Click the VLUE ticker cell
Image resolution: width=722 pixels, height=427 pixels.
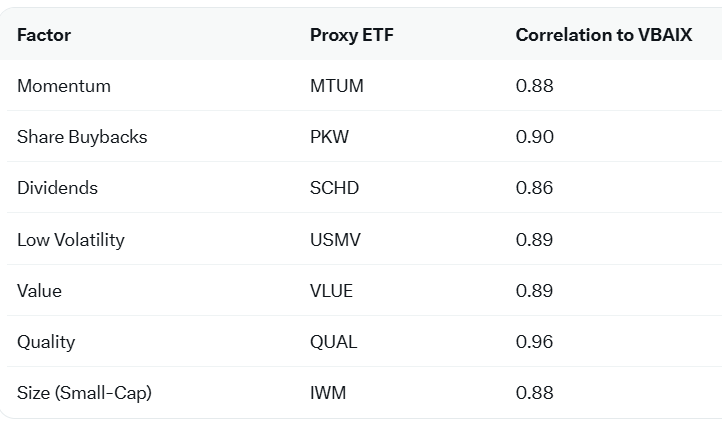331,291
